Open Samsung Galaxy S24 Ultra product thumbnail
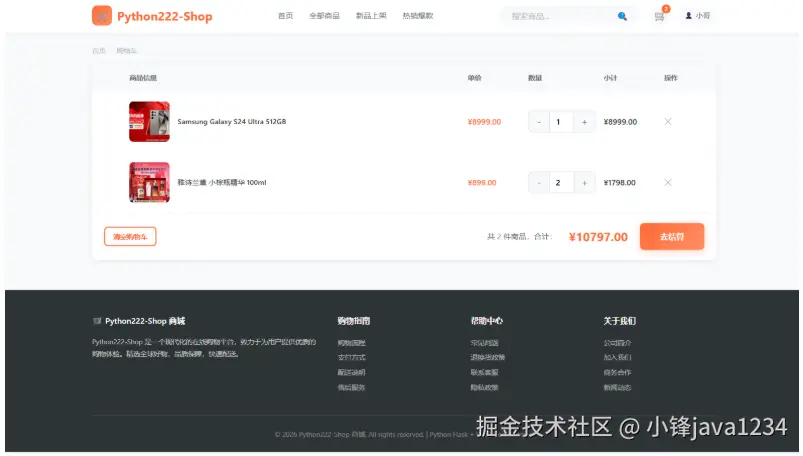Screen dimensions: 803x456 149,121
